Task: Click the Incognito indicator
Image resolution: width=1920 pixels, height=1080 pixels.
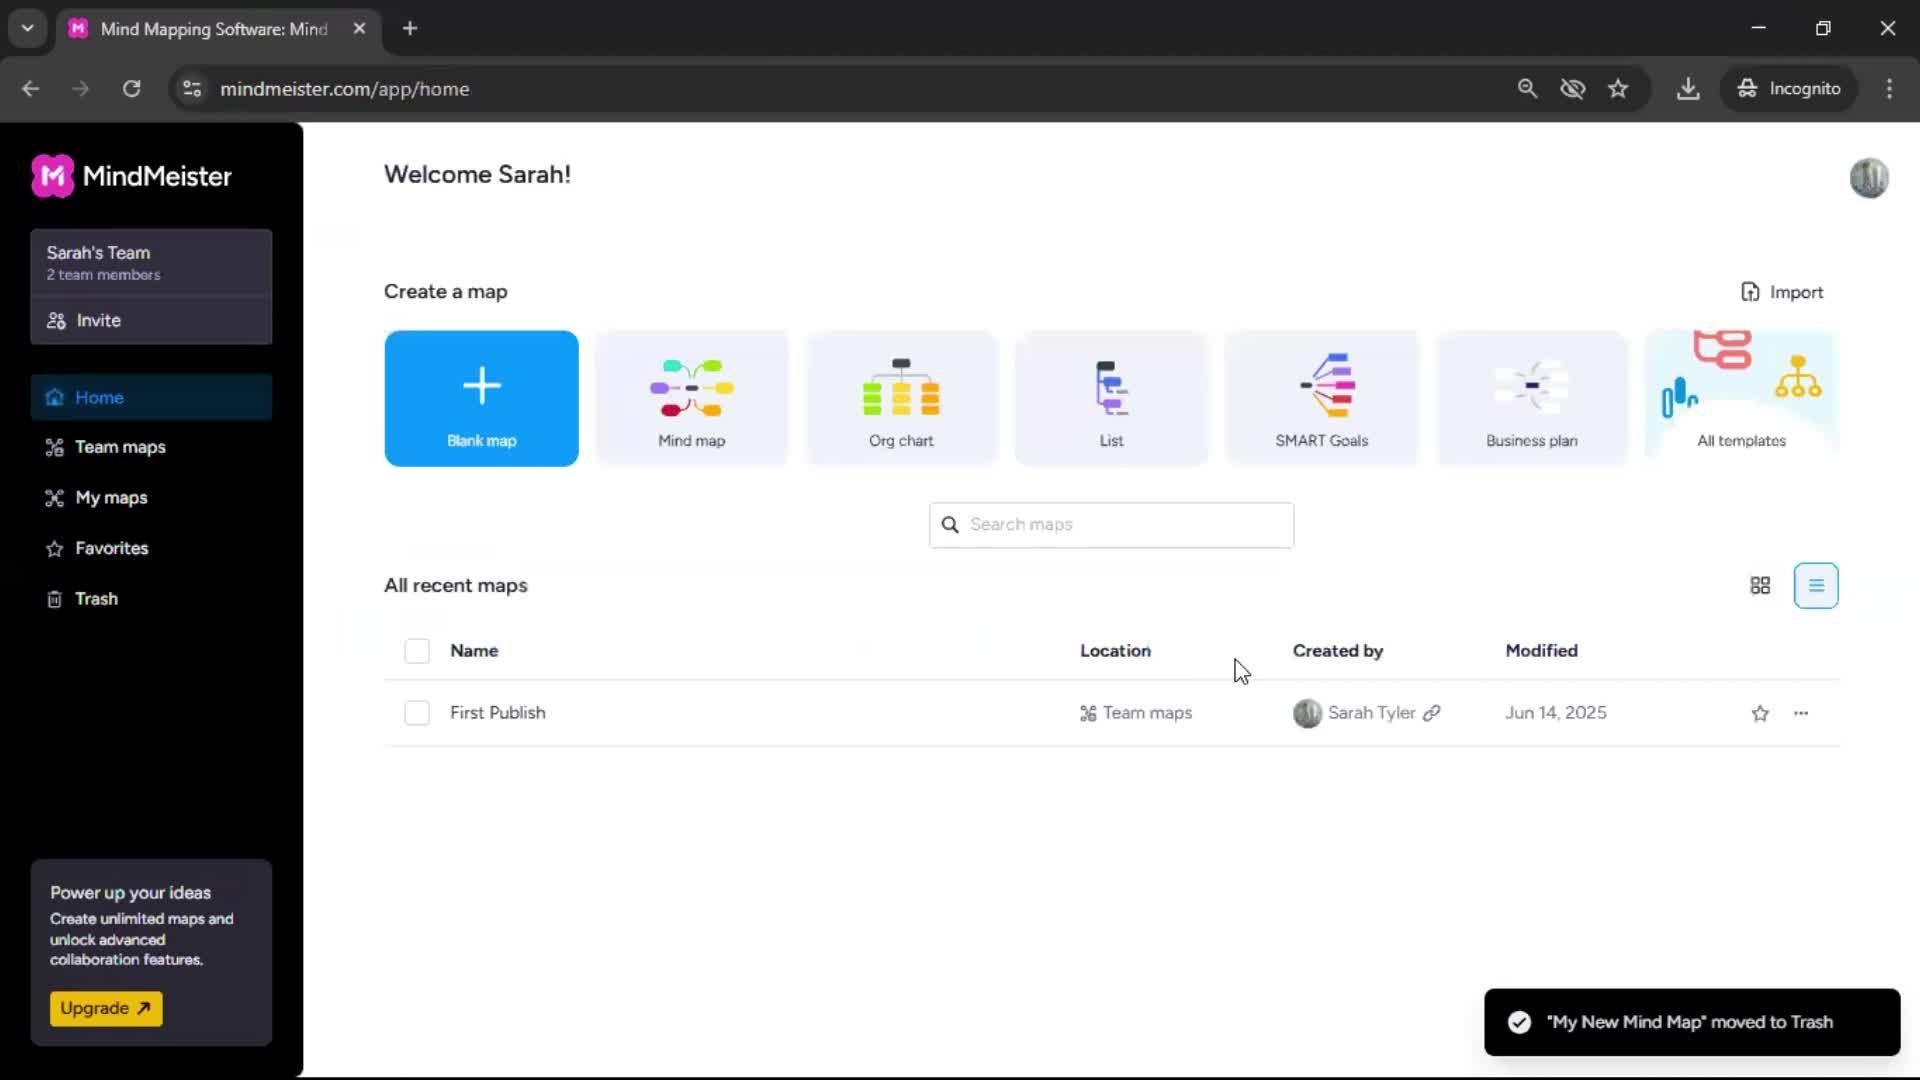Action: pyautogui.click(x=1789, y=89)
